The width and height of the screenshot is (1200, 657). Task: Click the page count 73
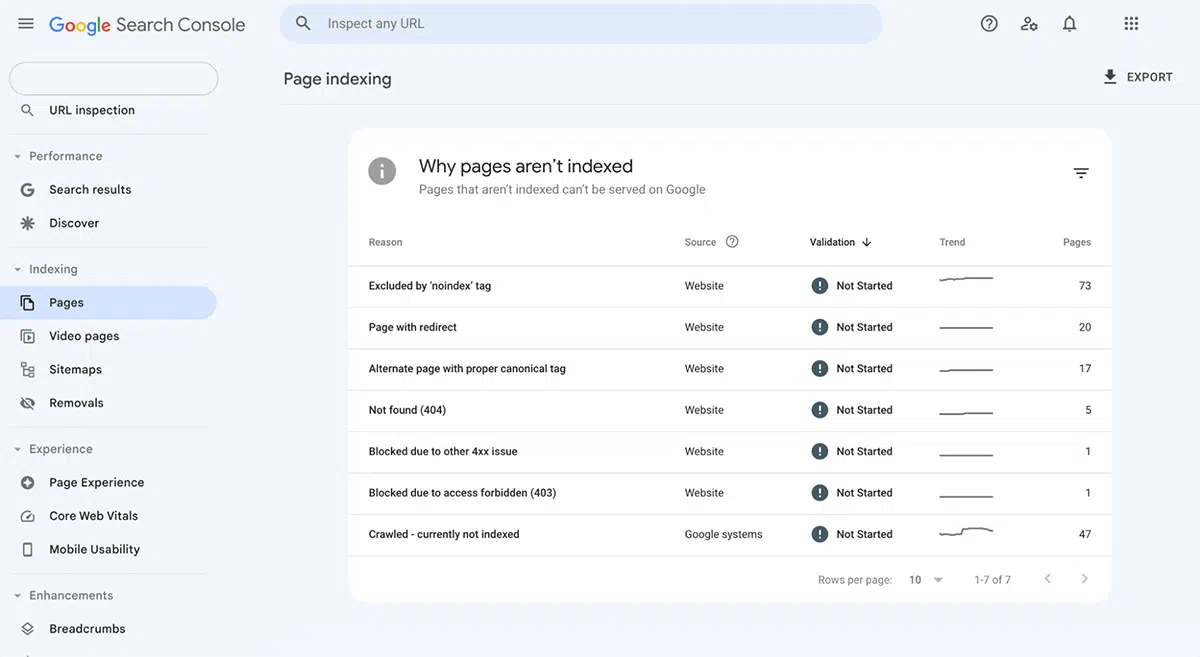(x=1085, y=286)
